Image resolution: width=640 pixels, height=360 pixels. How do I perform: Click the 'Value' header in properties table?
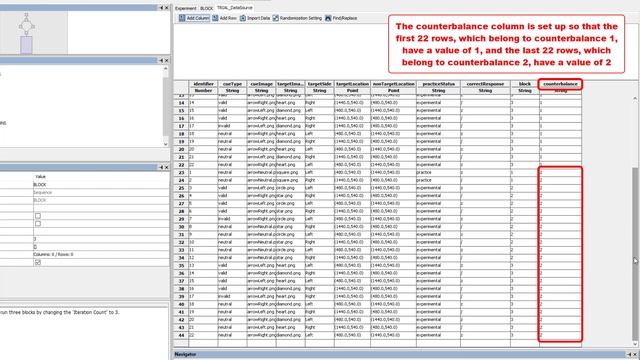40,177
